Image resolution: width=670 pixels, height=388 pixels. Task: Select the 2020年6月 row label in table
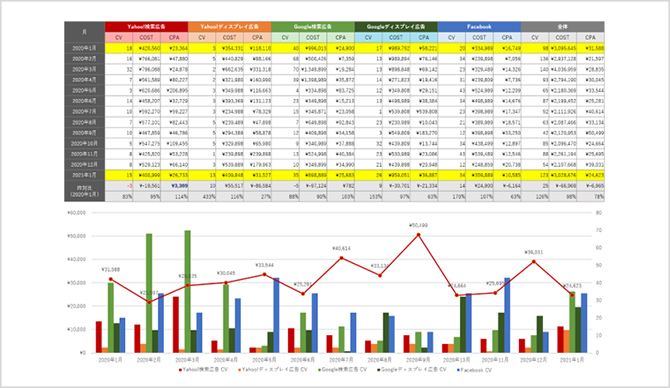point(85,101)
